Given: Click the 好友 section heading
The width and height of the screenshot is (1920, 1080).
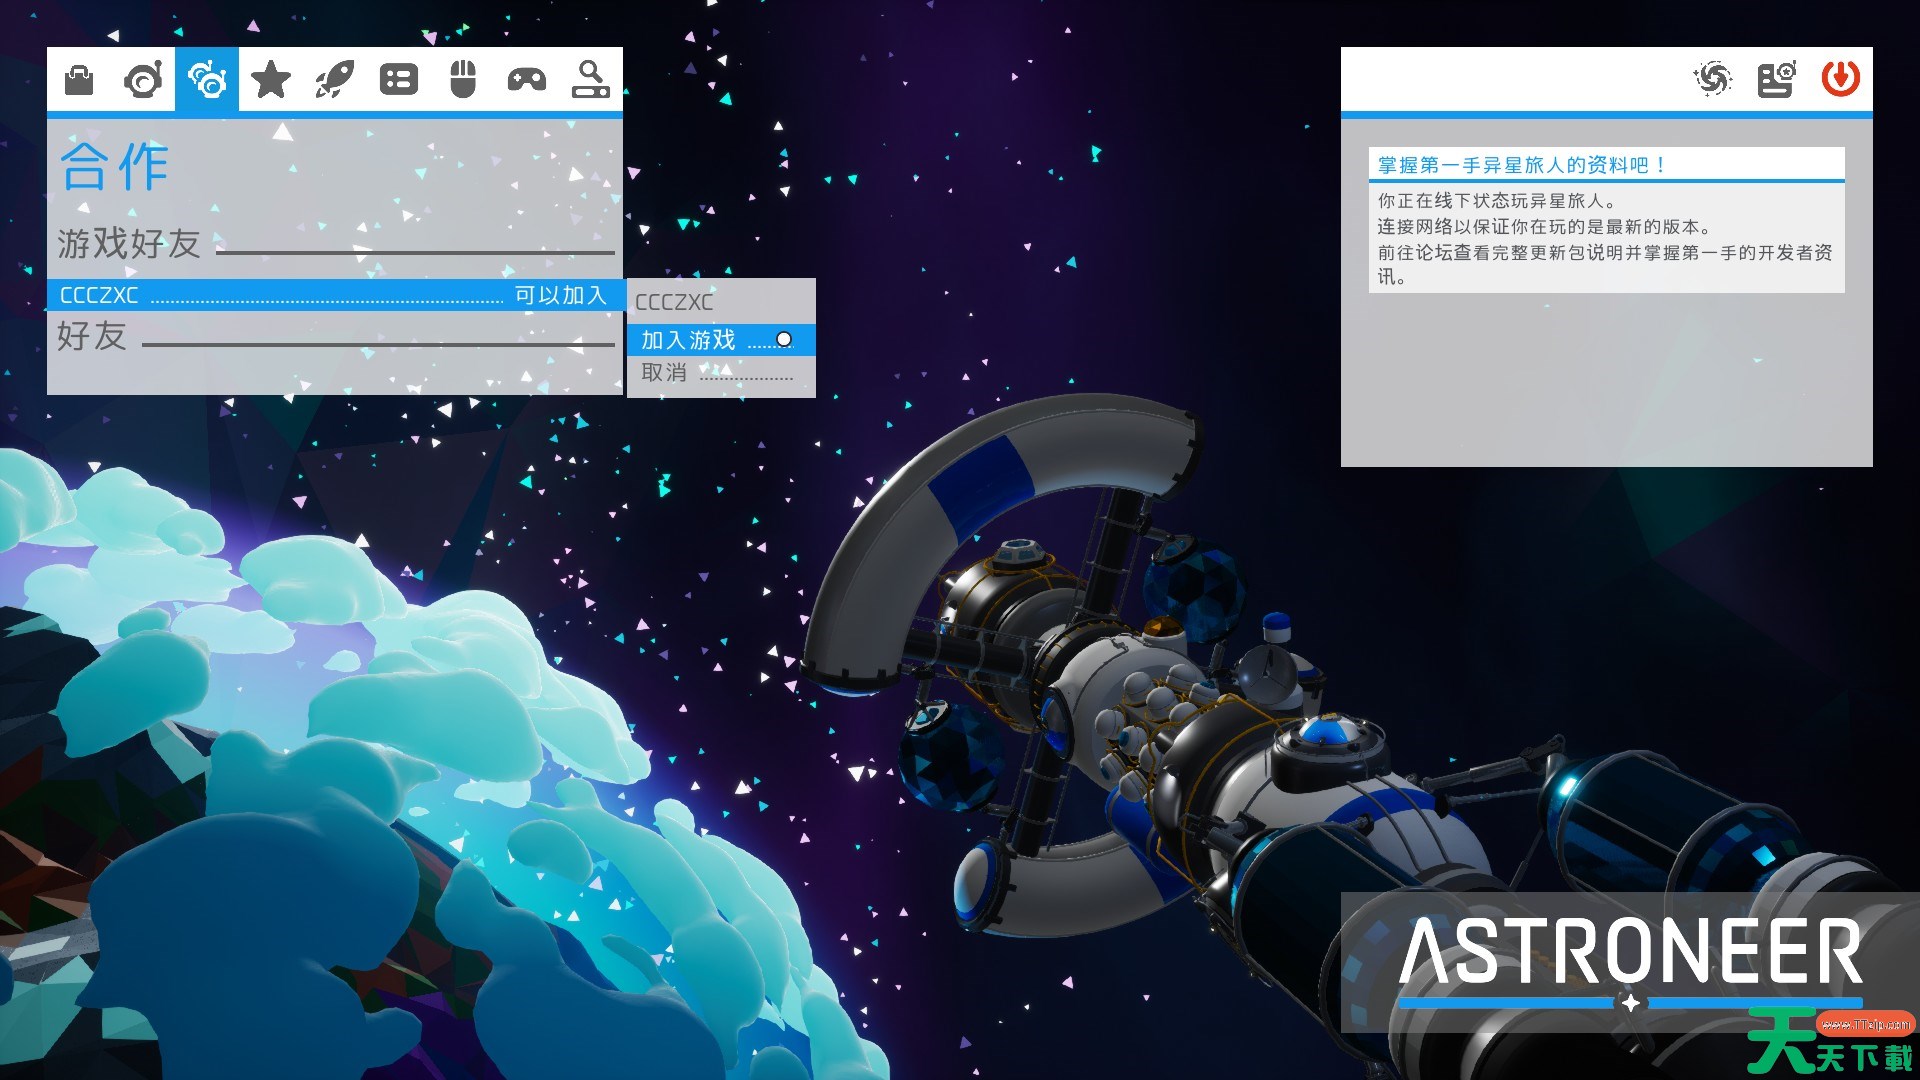Looking at the screenshot, I should [x=92, y=336].
